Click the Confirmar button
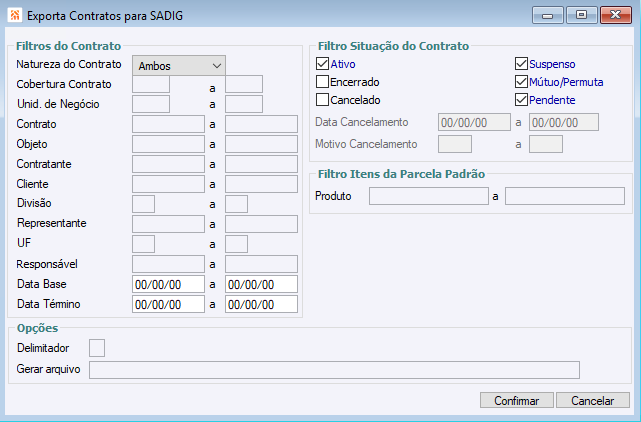 517,400
